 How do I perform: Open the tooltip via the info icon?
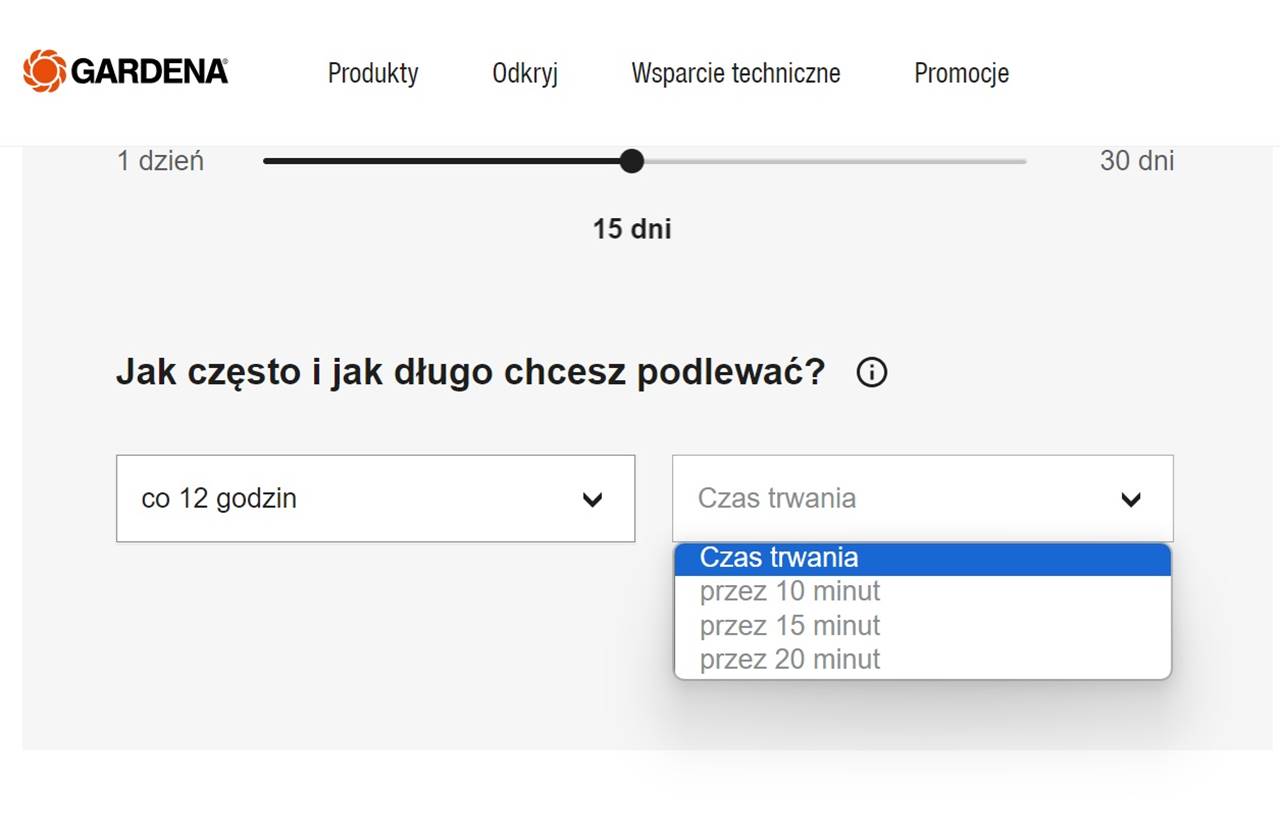tap(871, 372)
